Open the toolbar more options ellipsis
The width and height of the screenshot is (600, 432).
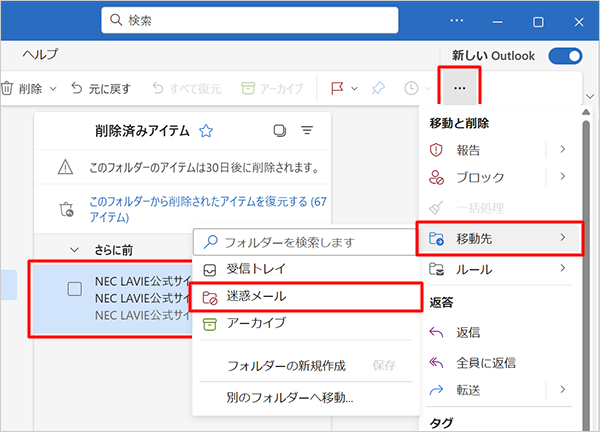459,88
